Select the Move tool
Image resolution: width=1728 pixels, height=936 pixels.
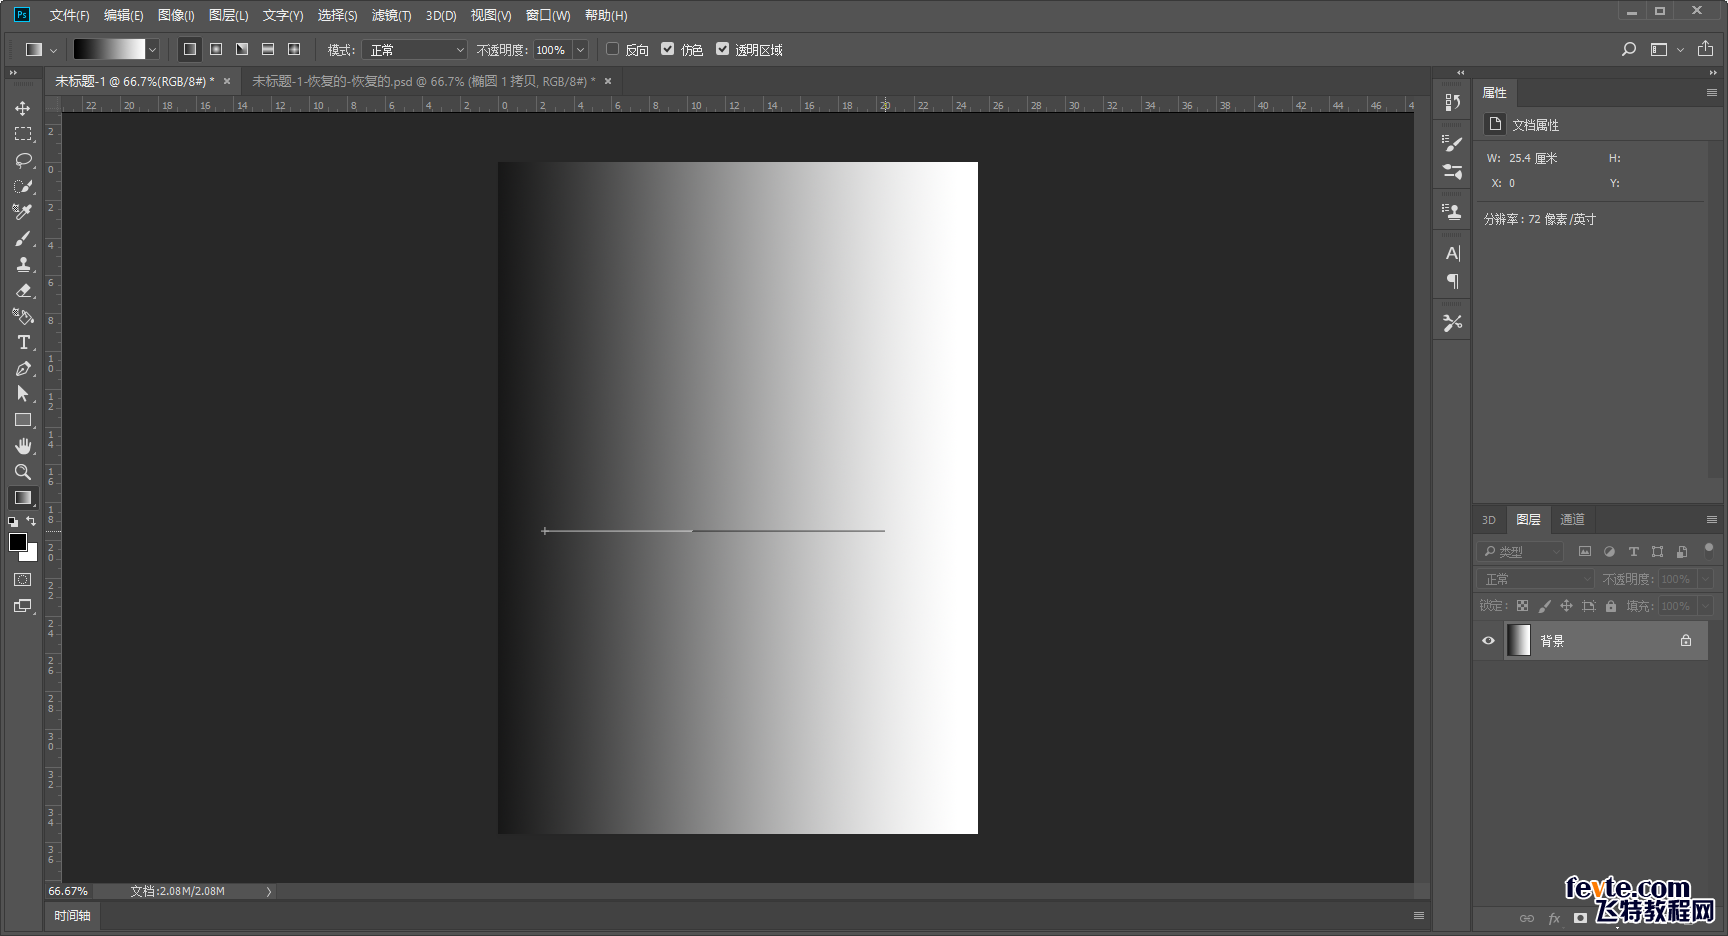(x=22, y=108)
